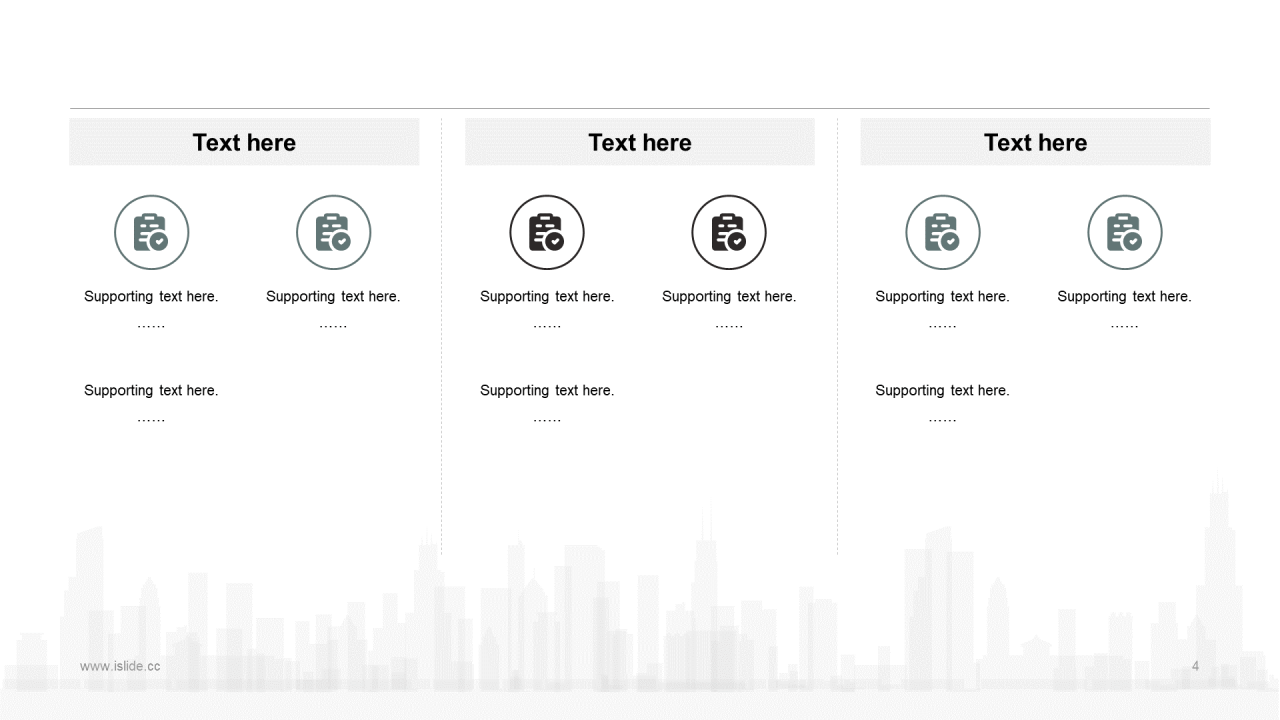
Task: Click supporting text under the right section's first icon
Action: click(x=942, y=297)
